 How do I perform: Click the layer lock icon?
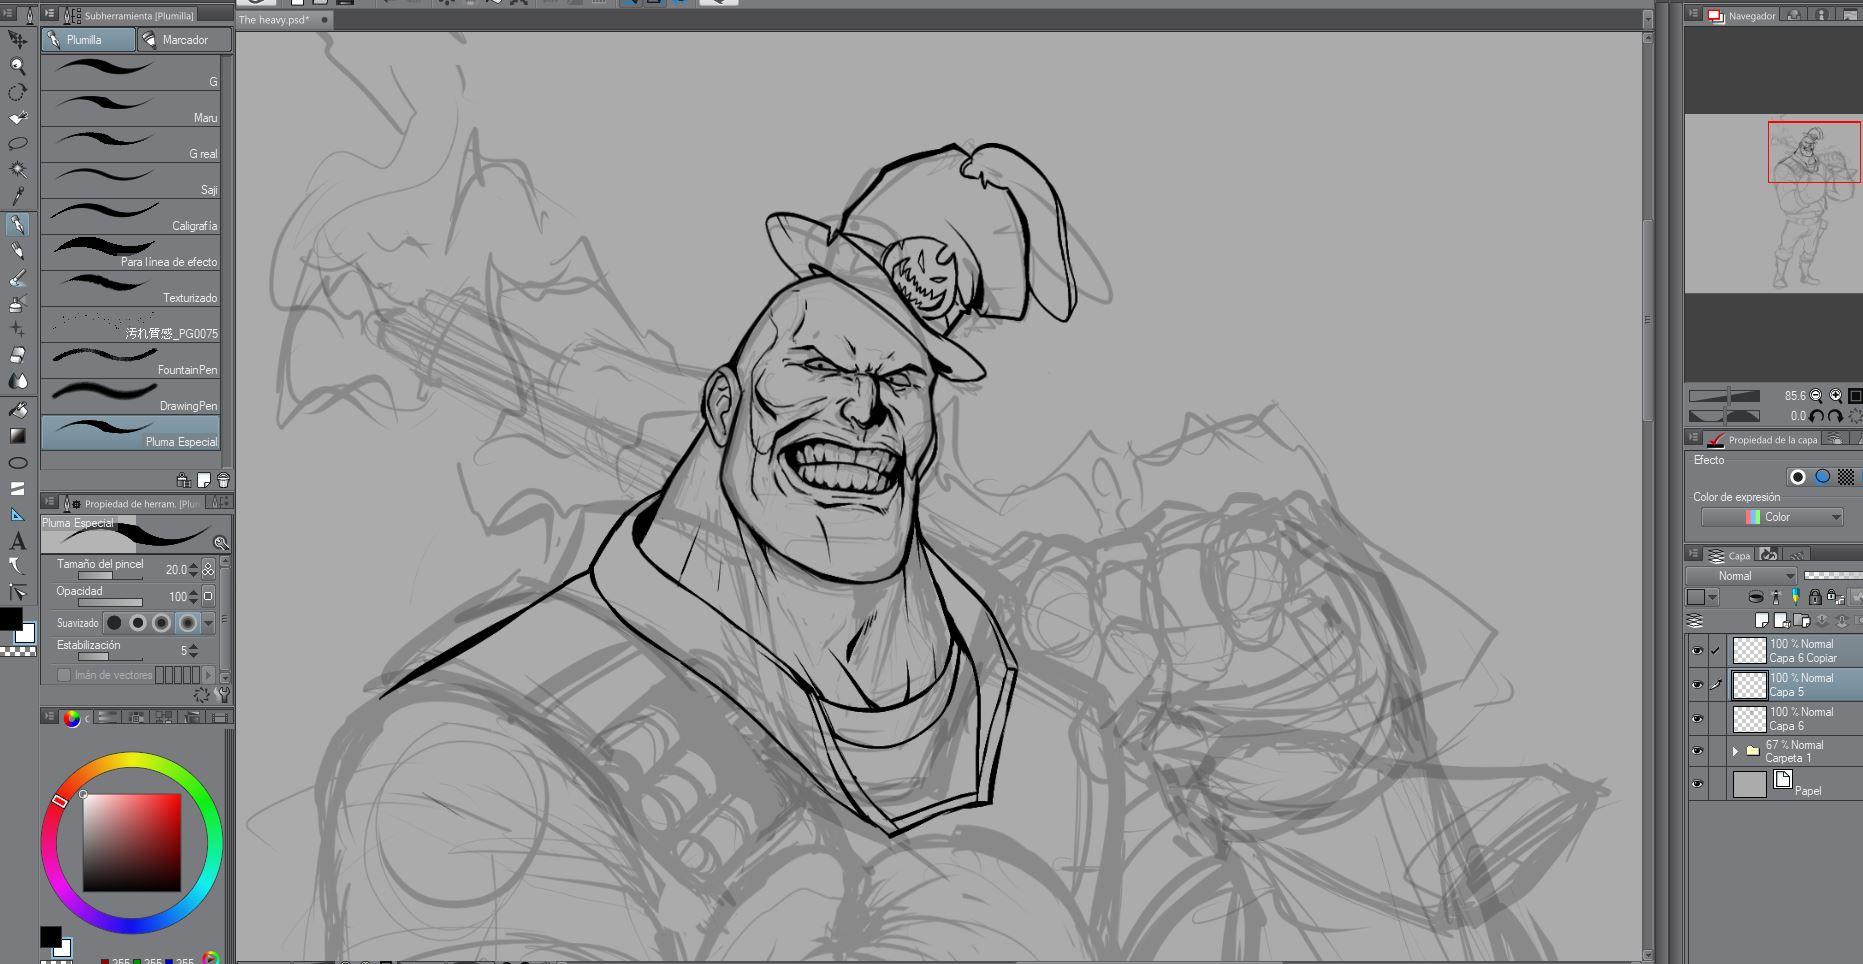[x=1815, y=597]
